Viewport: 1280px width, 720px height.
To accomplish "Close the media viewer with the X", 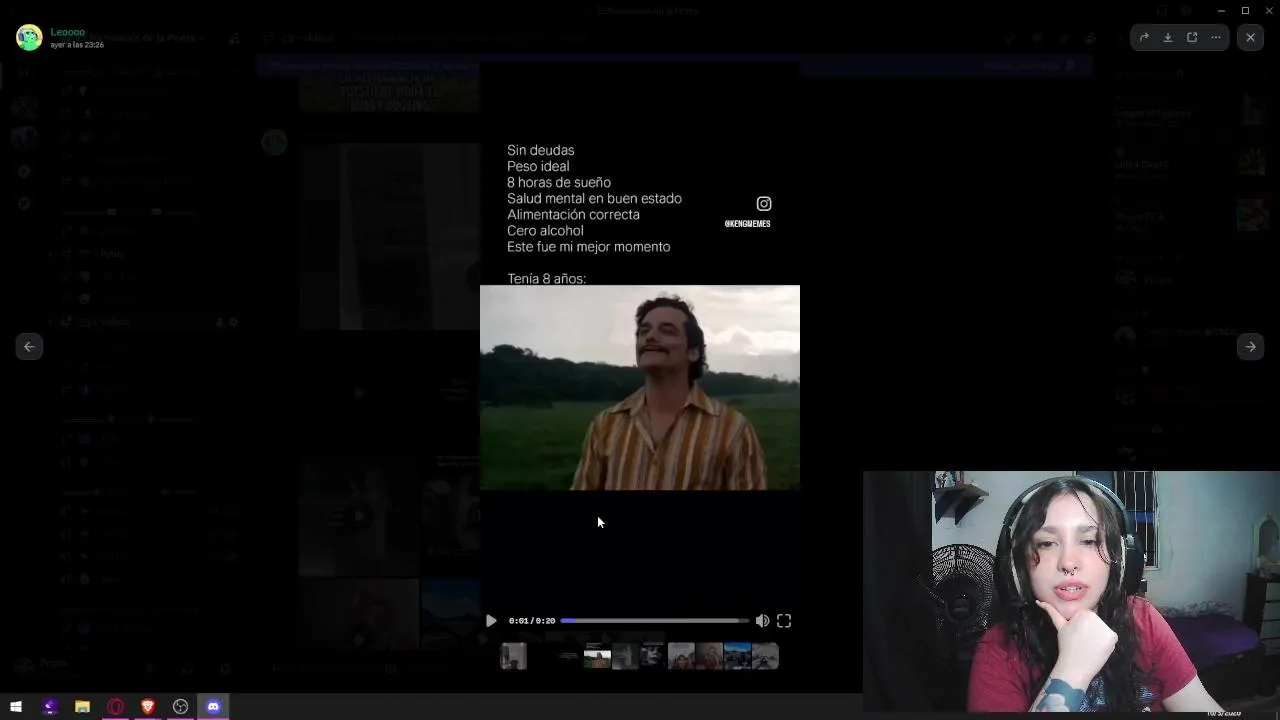I will (x=1250, y=37).
